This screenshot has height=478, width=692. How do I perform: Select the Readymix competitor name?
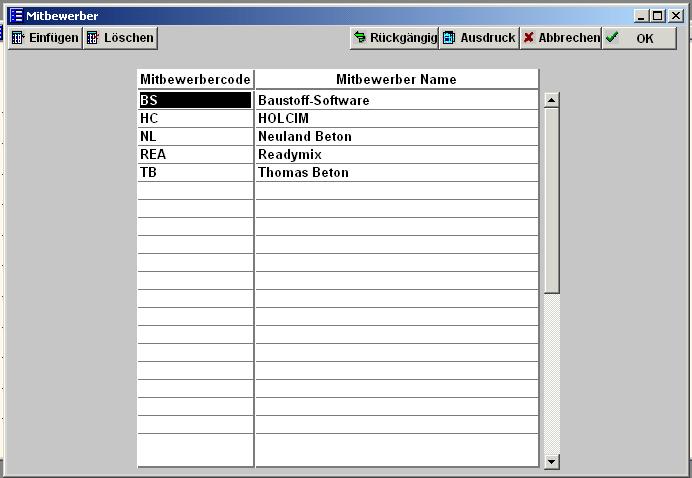[x=396, y=154]
